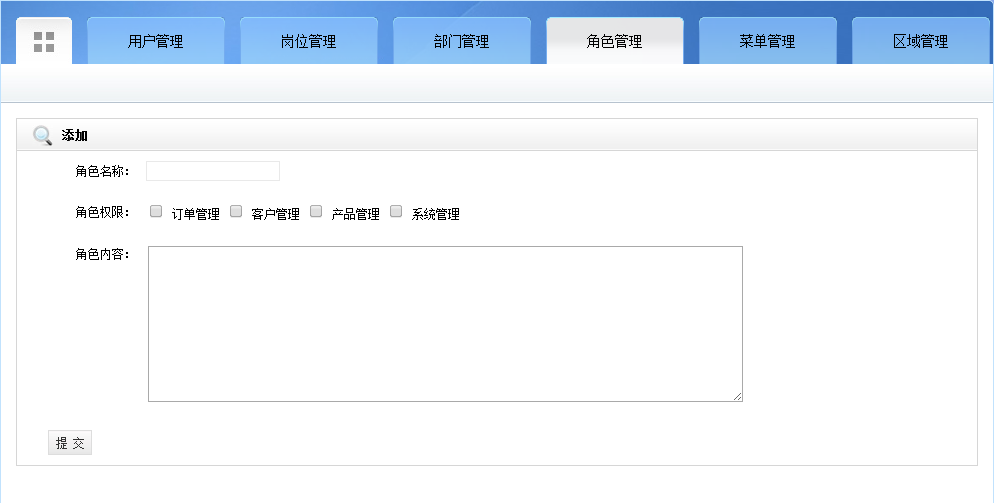Focus the 角色名称 text input field

click(213, 171)
